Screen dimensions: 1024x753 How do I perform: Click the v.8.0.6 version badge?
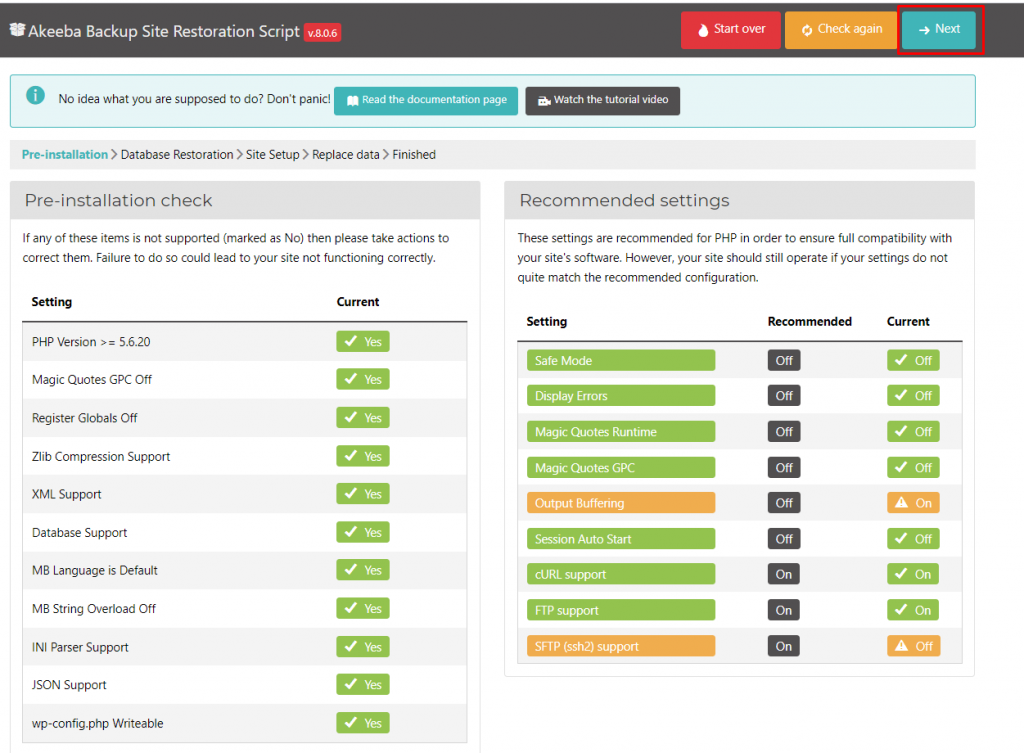323,33
